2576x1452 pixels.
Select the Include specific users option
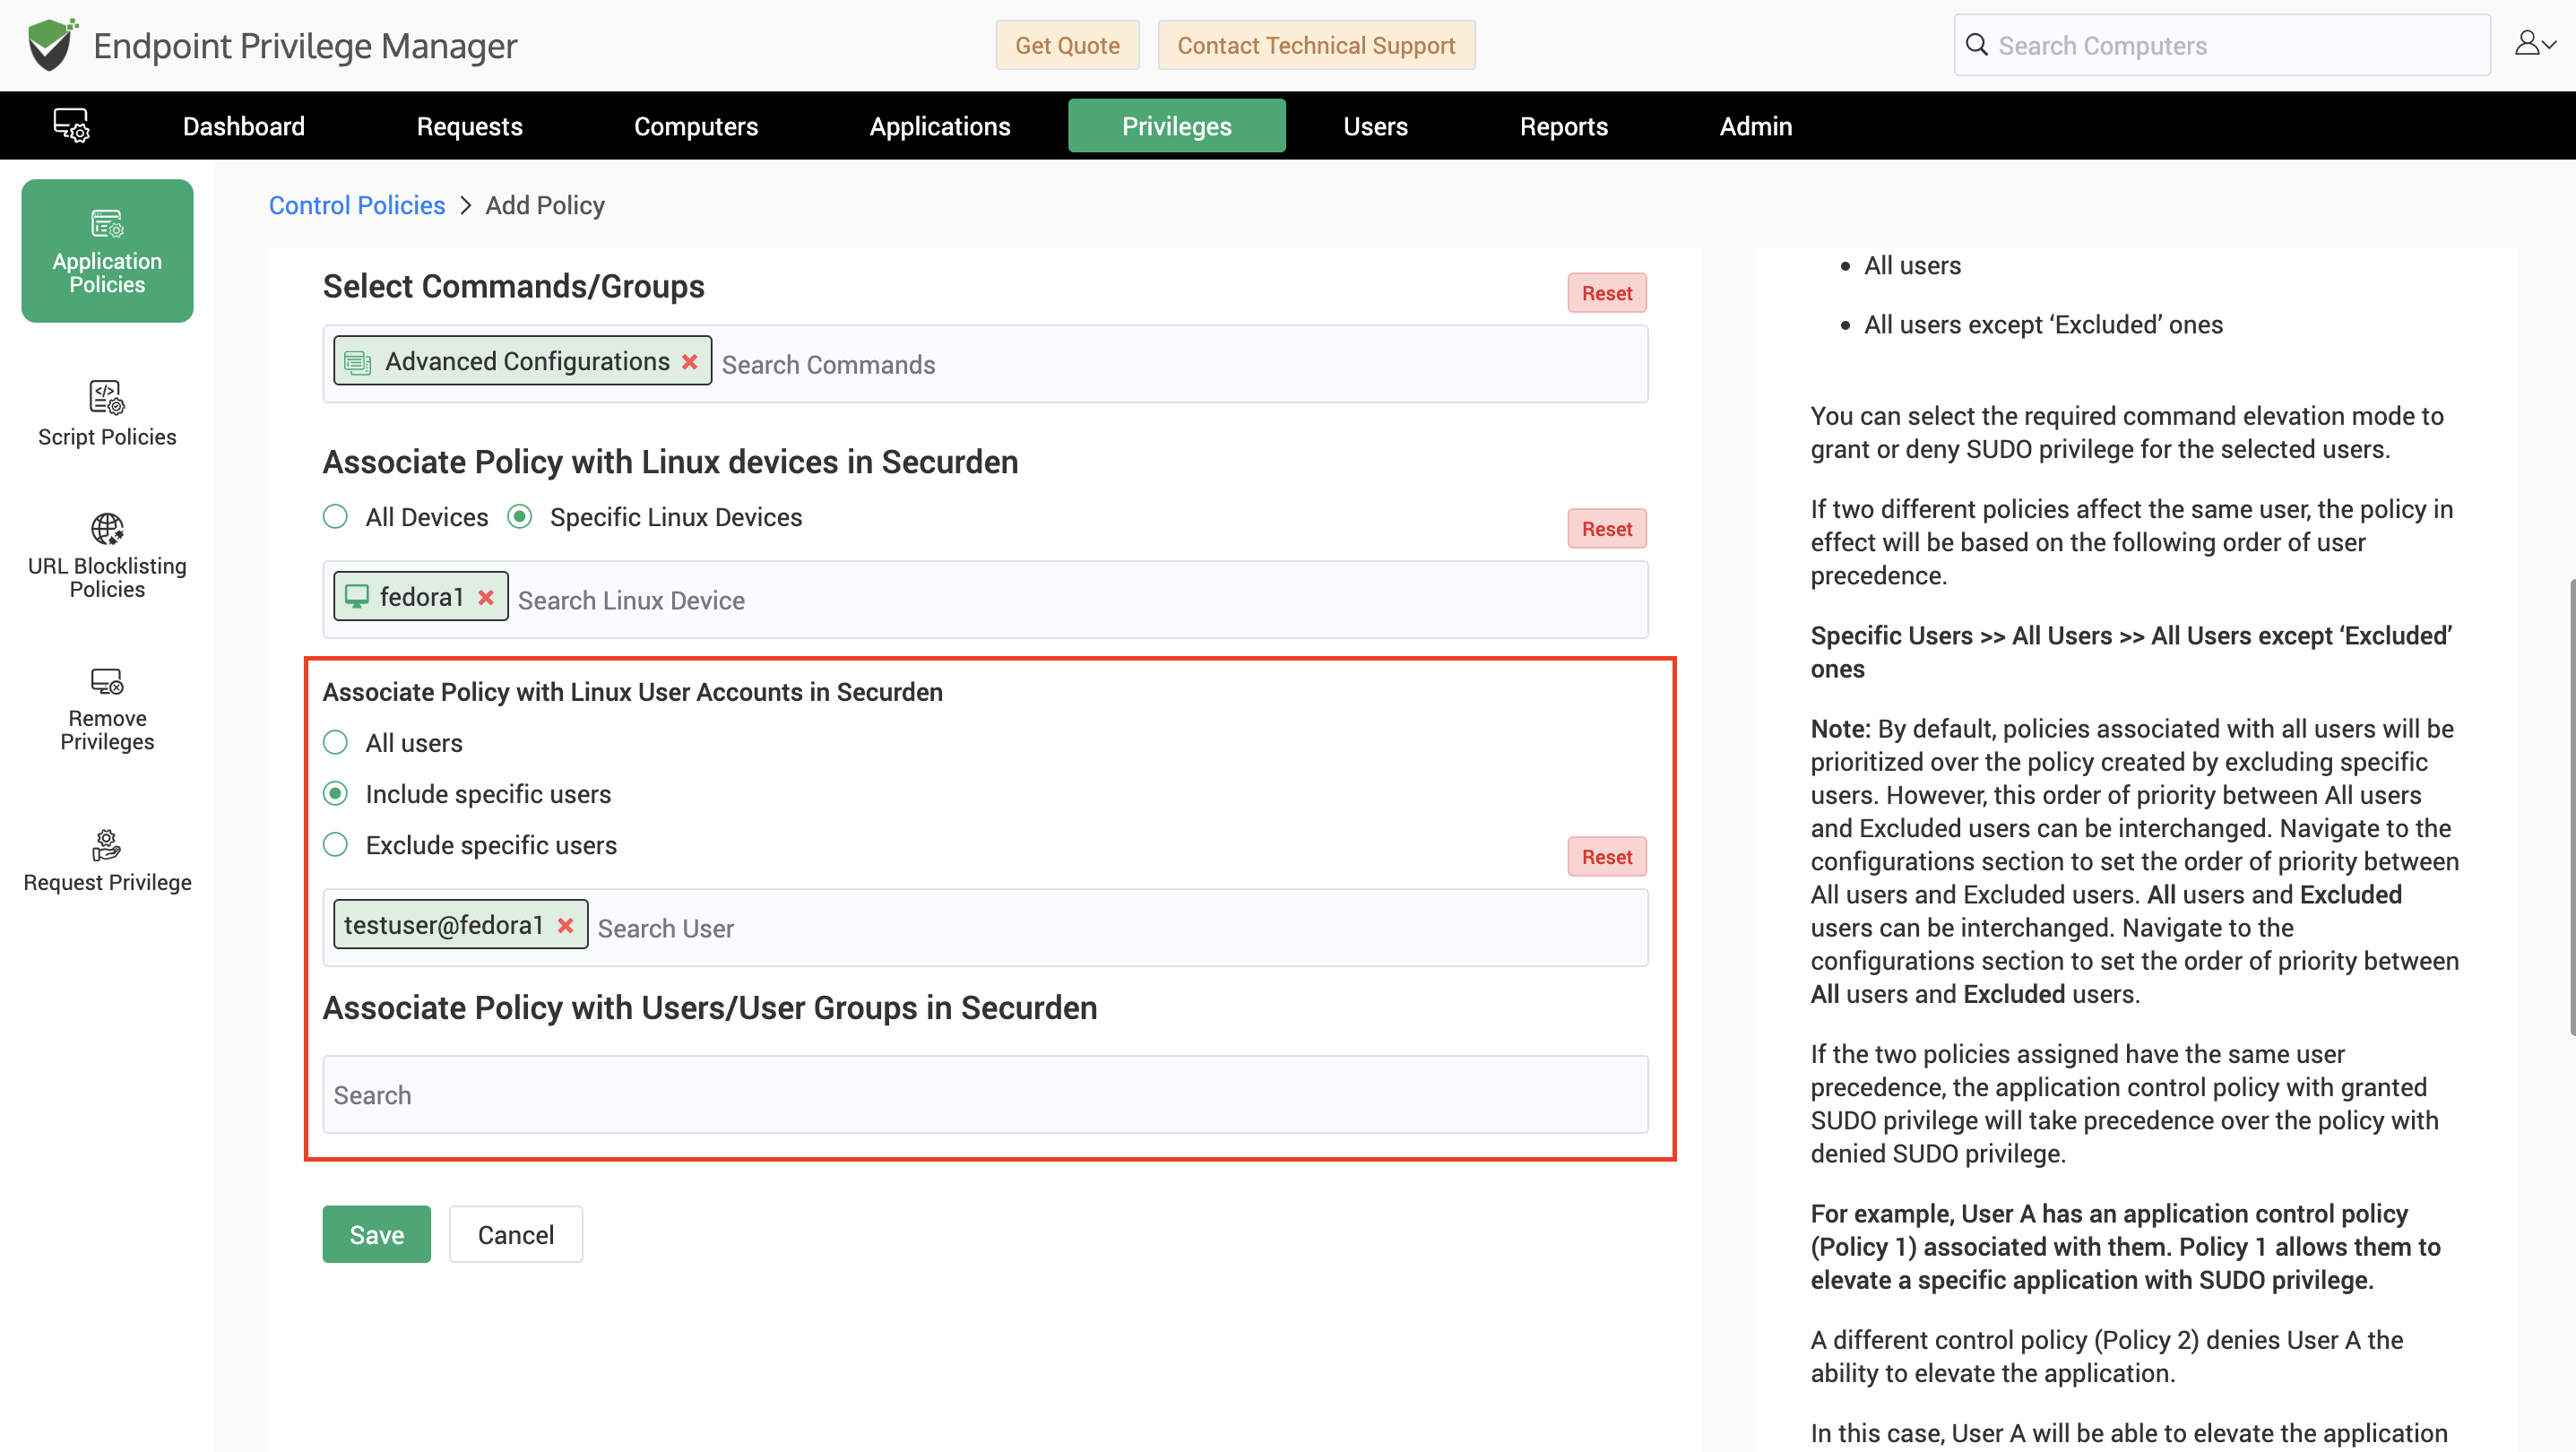coord(336,794)
